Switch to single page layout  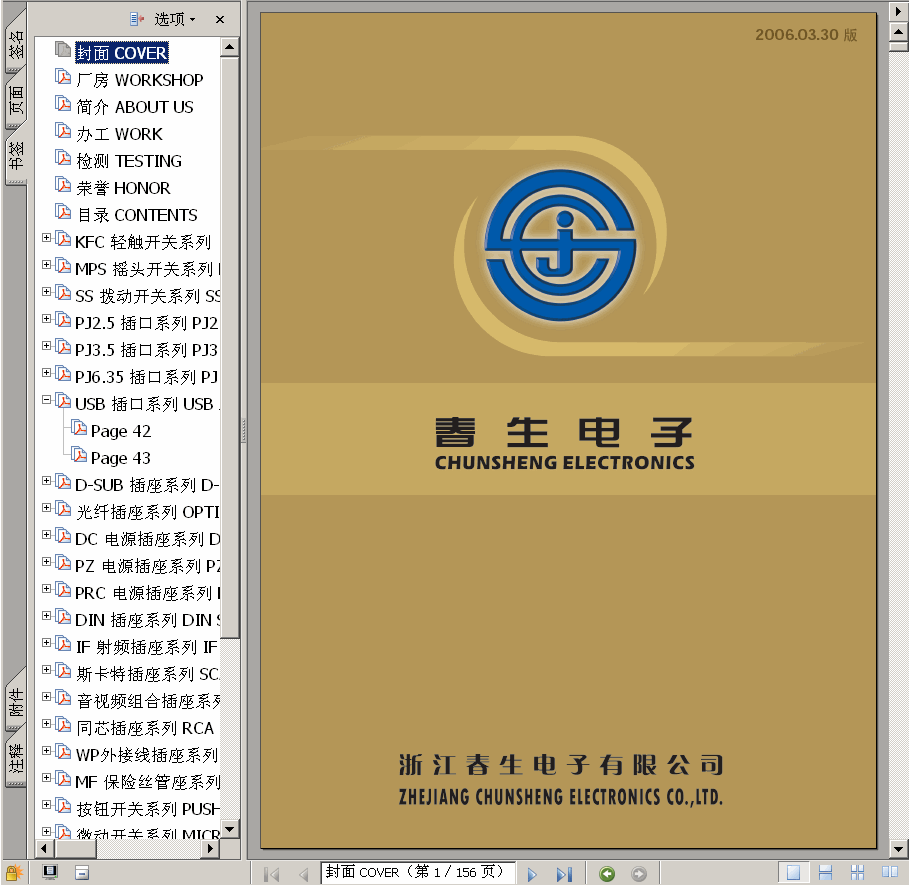pyautogui.click(x=793, y=873)
